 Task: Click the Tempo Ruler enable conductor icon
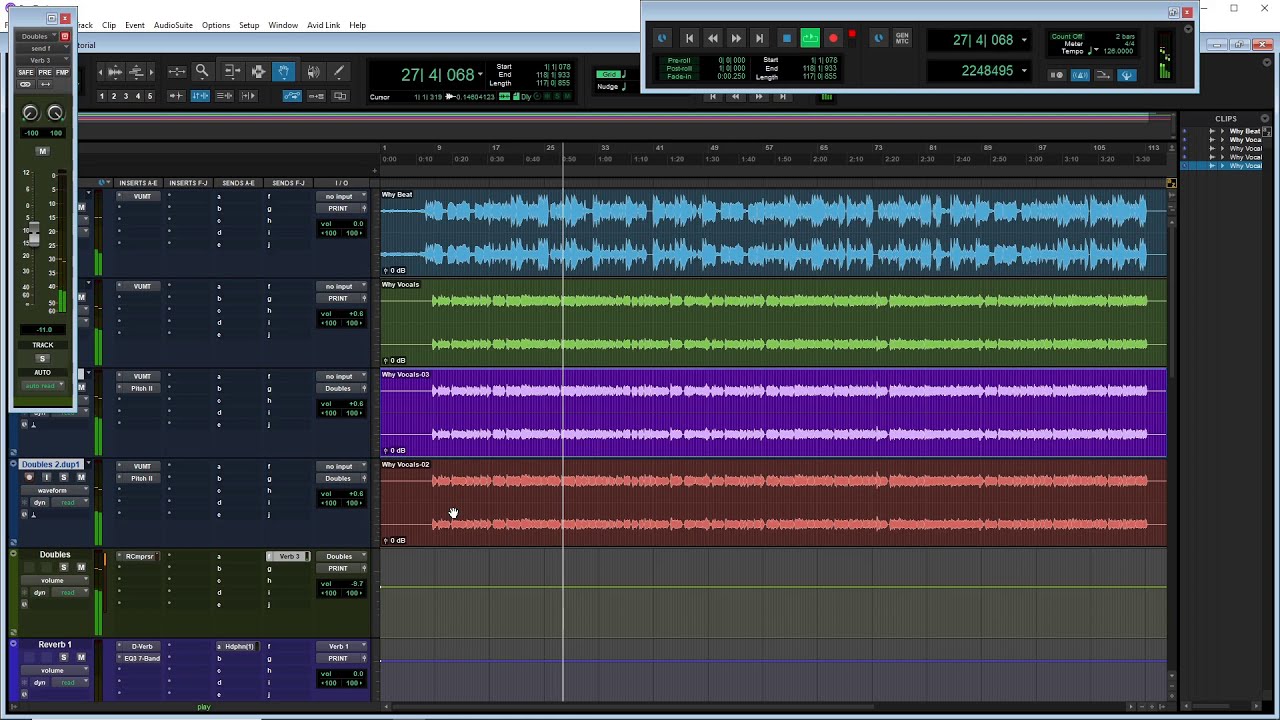point(1126,75)
